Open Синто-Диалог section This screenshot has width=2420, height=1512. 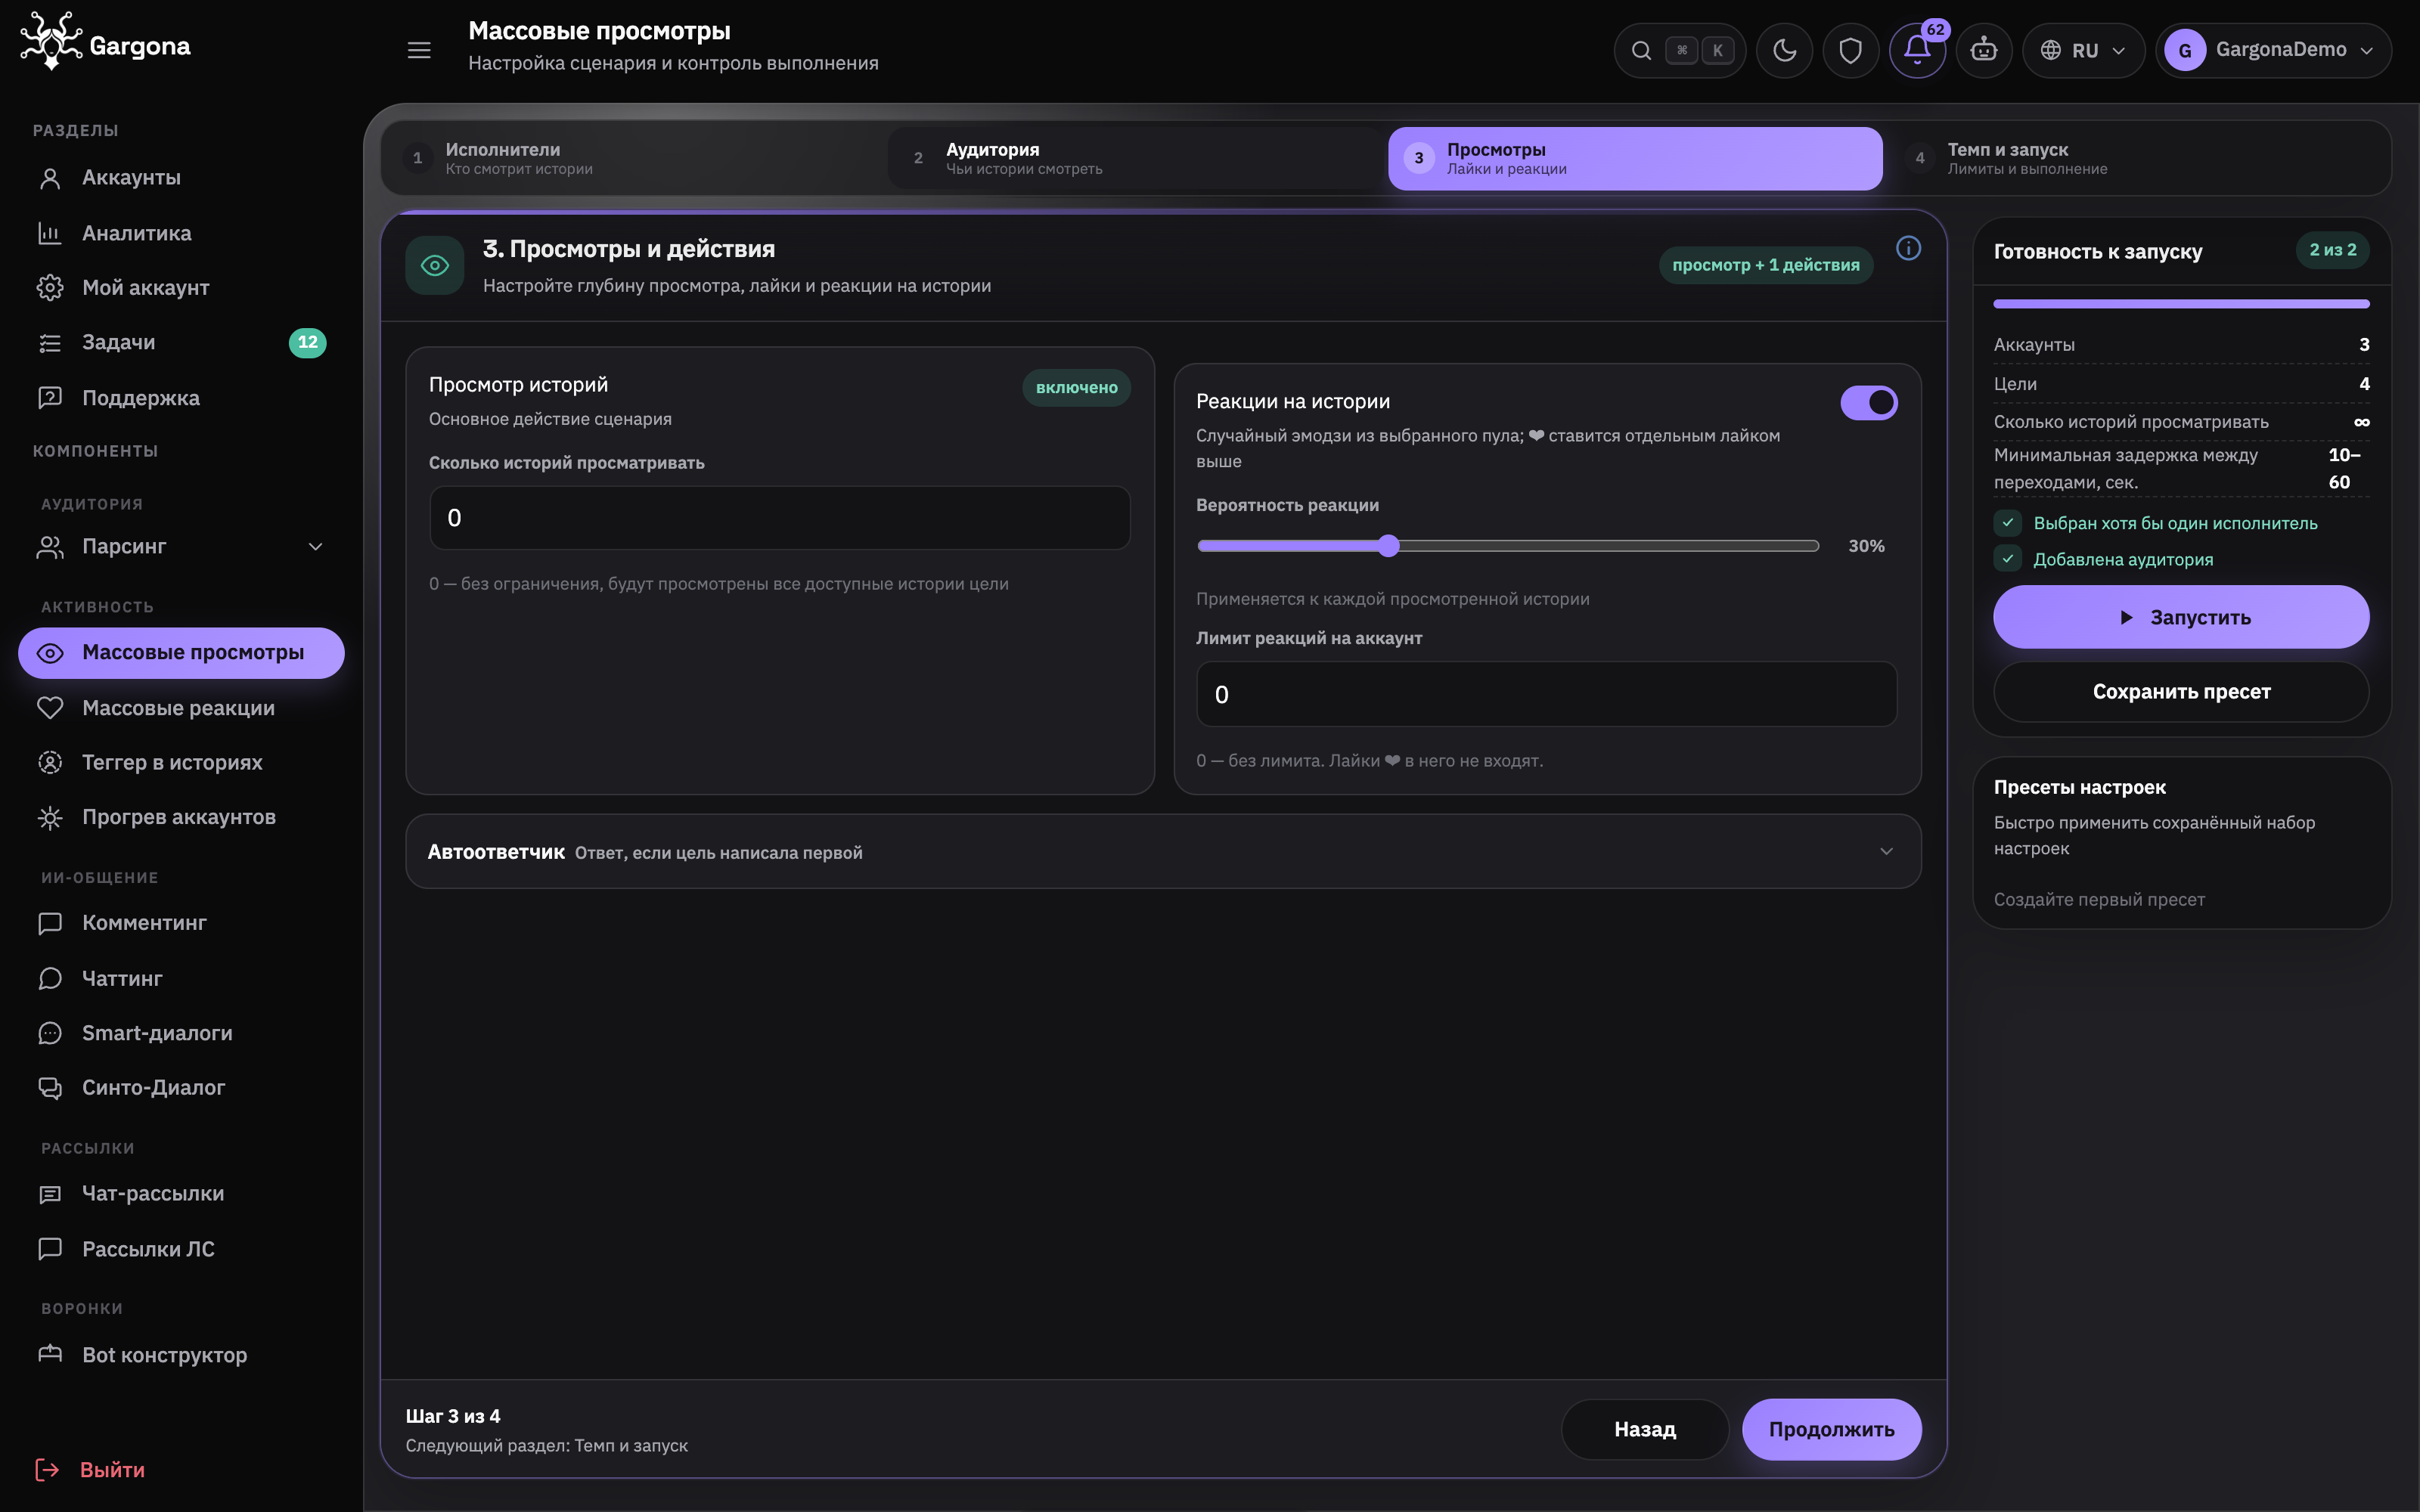click(181, 1088)
